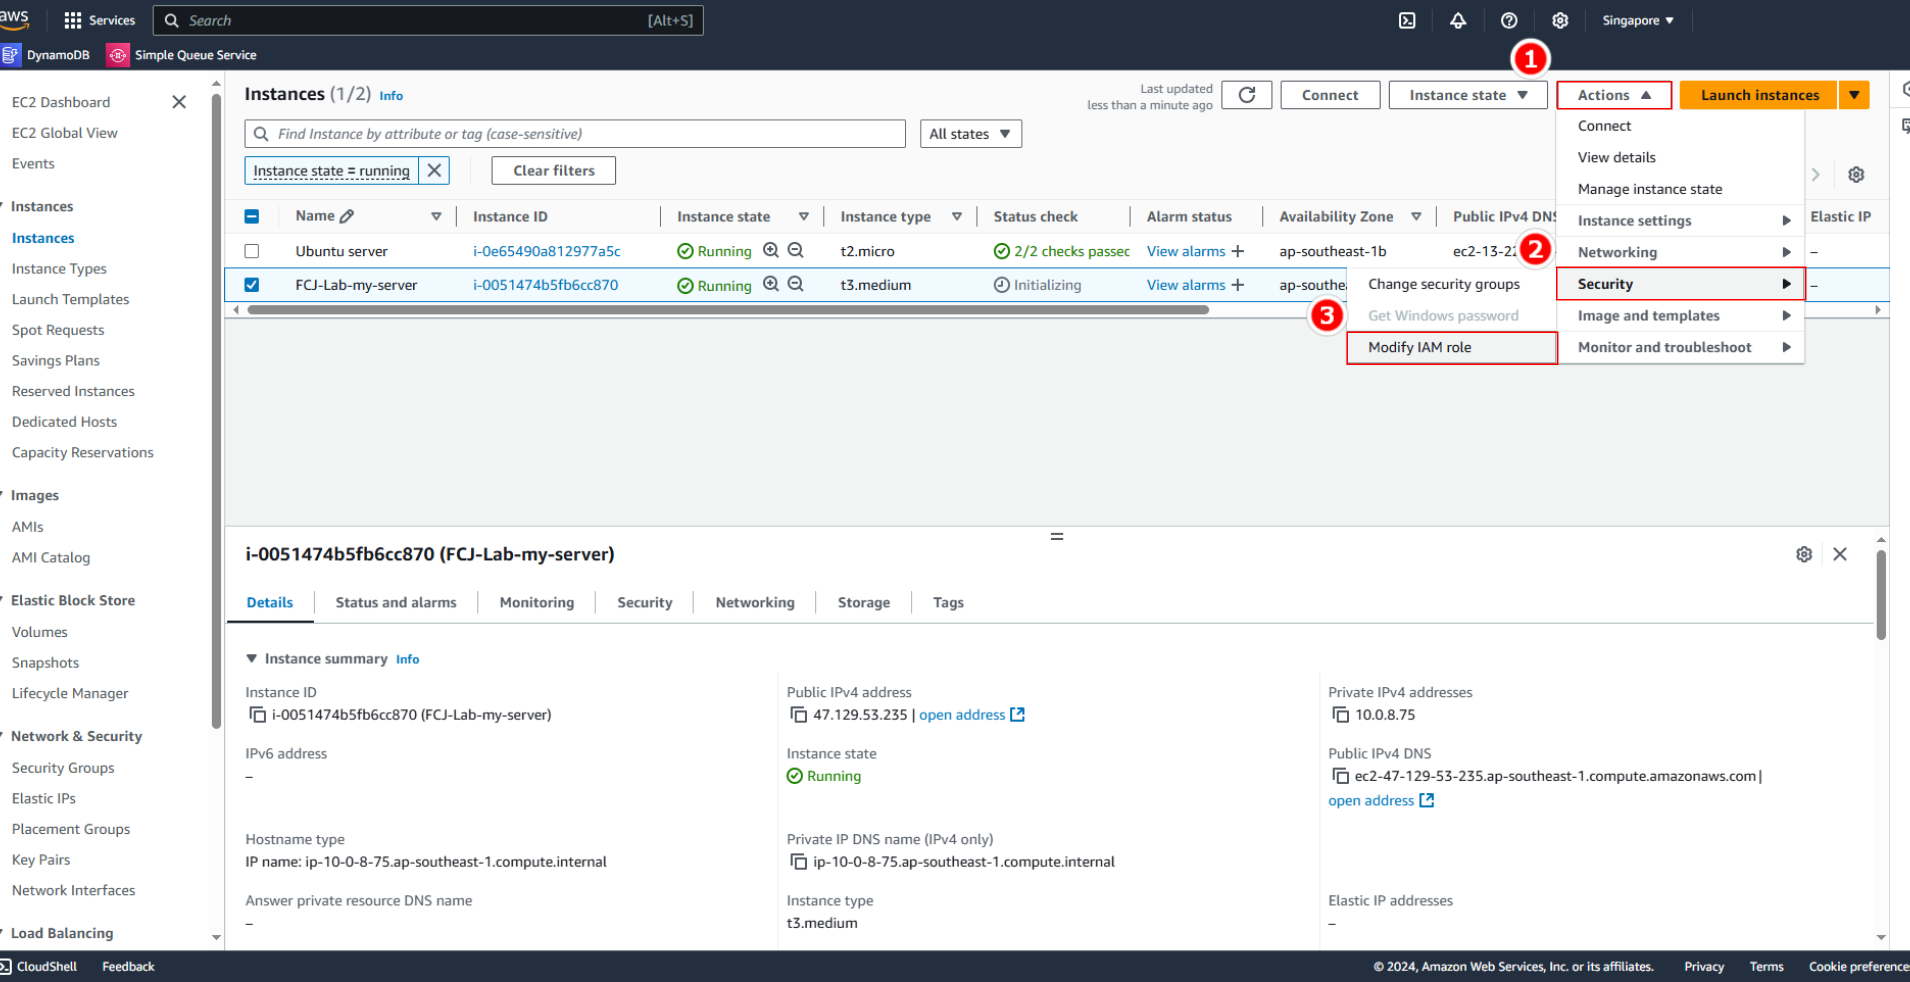The width and height of the screenshot is (1910, 982).
Task: Edit the Name column pencil icon
Action: coord(347,216)
